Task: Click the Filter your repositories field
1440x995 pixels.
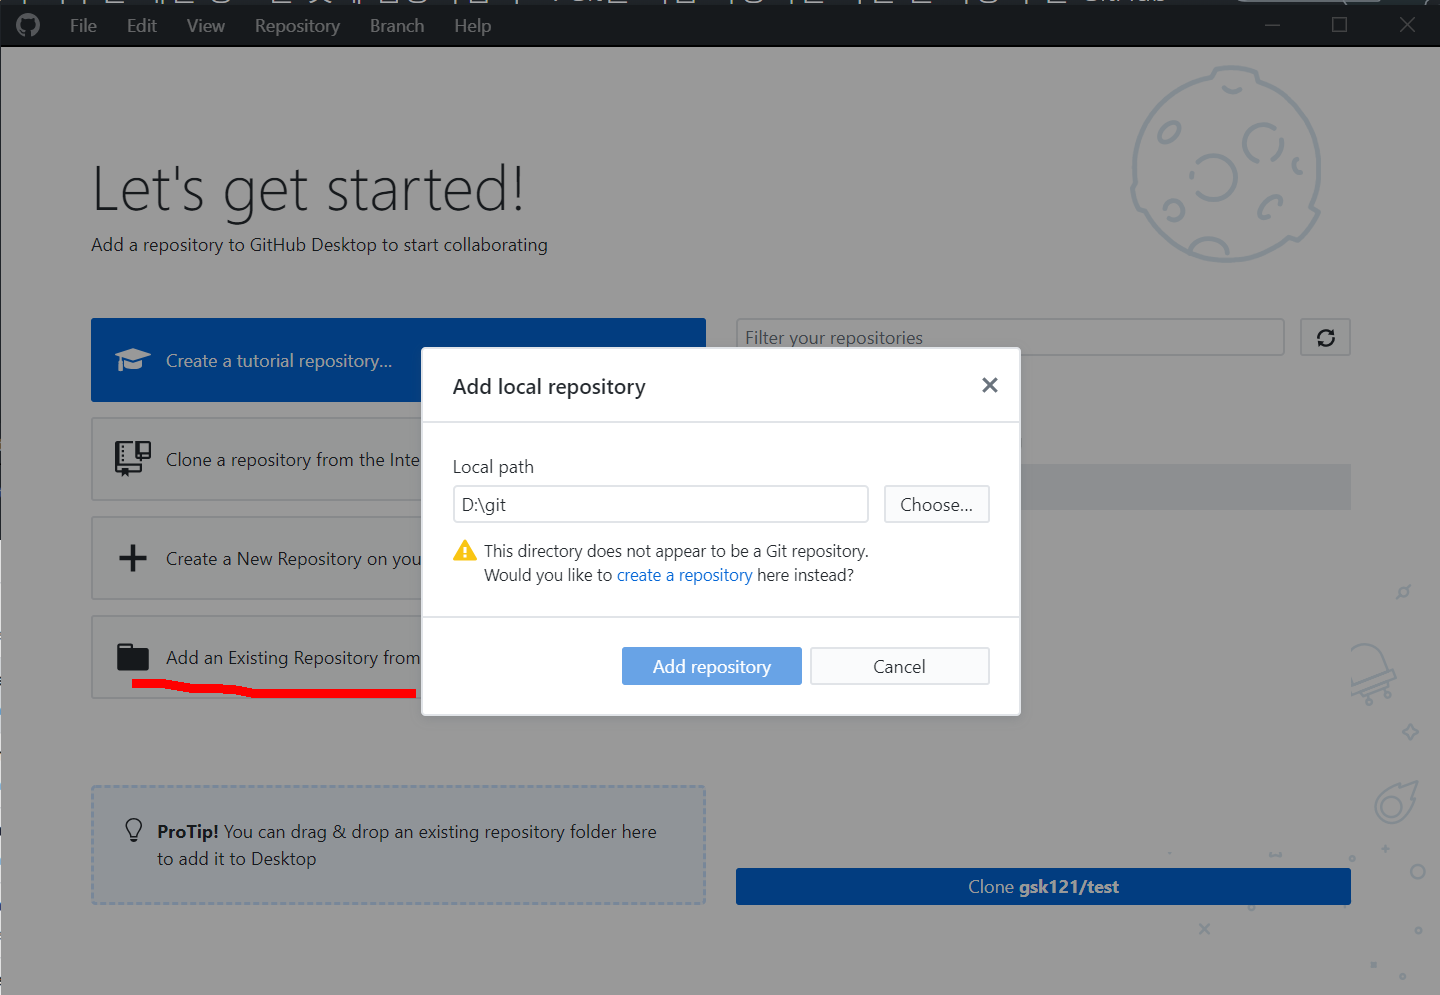Action: click(x=1010, y=337)
